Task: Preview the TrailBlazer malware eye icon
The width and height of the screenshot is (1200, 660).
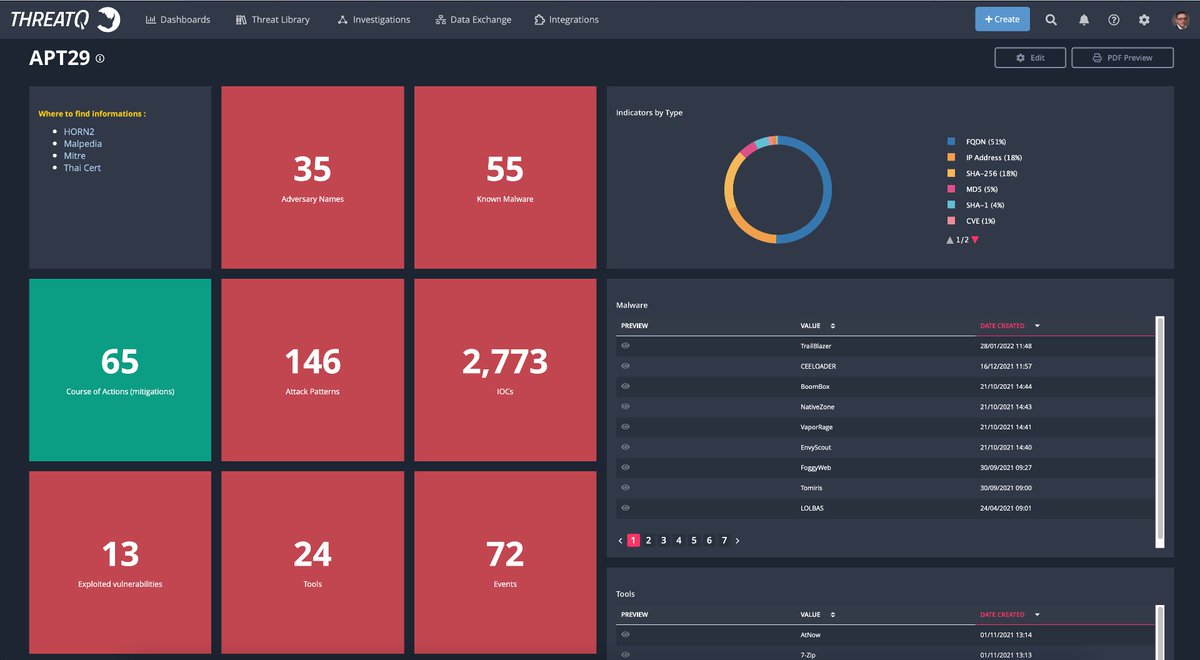Action: [x=626, y=345]
